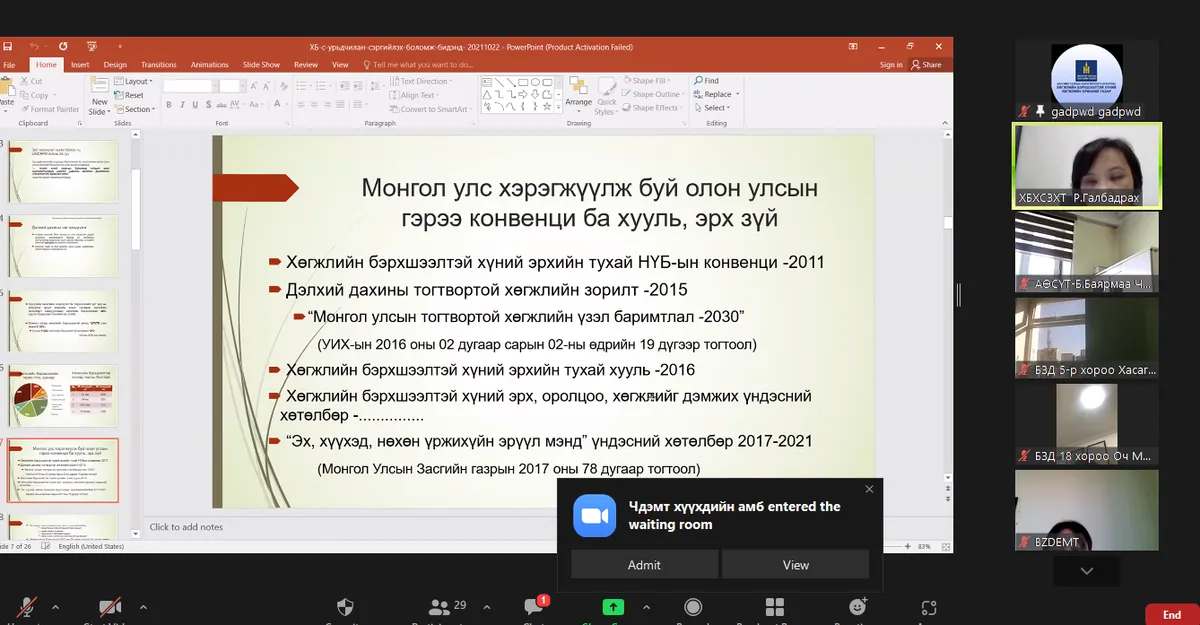Open Align Text dropdown
1200x625 pixels.
(416, 95)
